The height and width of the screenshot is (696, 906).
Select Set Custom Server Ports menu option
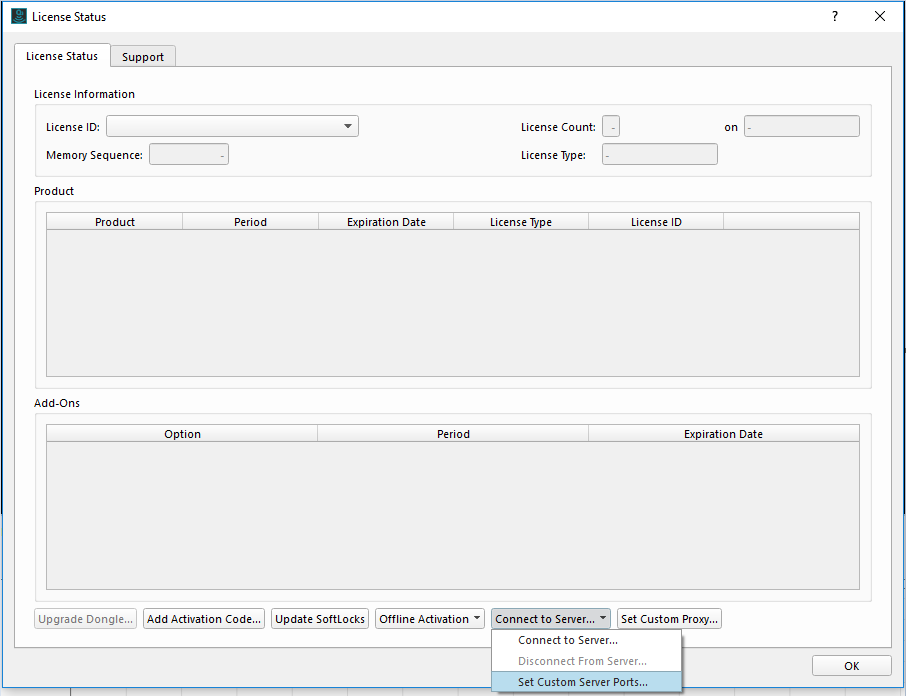click(583, 682)
